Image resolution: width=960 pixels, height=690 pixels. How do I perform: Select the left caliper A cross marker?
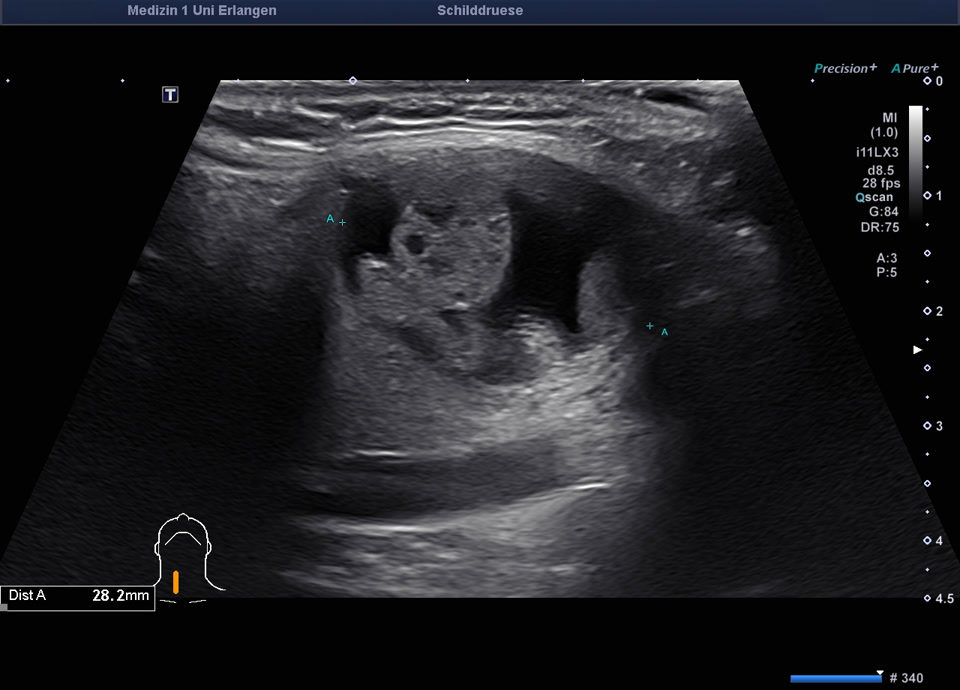pos(343,222)
